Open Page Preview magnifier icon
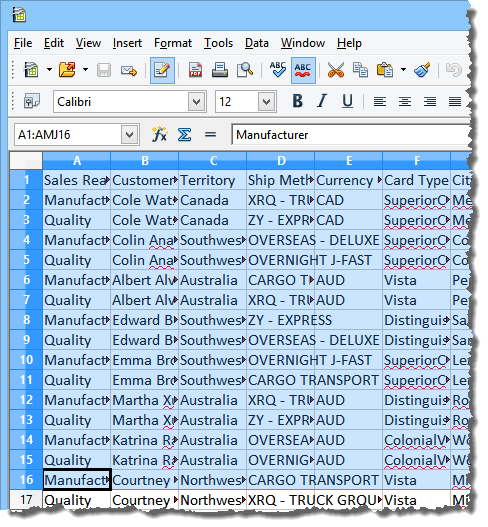488x527 pixels. coord(245,70)
